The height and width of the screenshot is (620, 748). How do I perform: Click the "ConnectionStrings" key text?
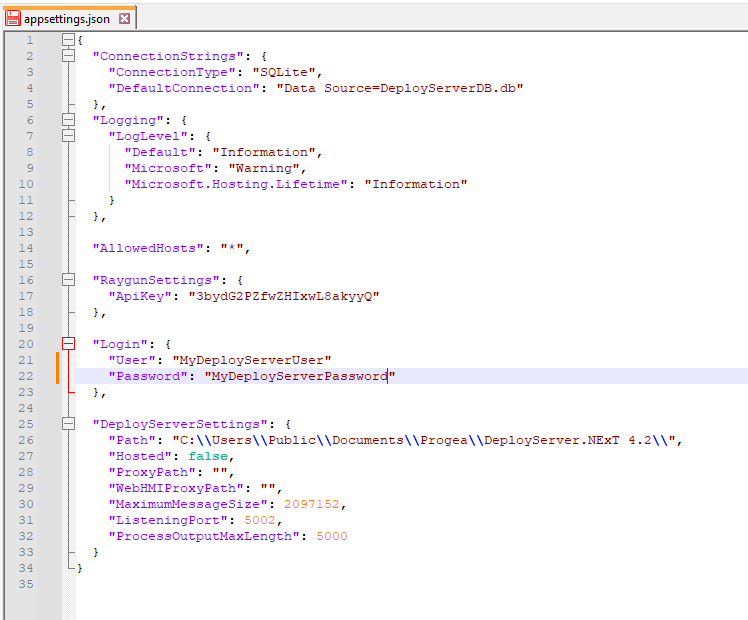click(168, 56)
